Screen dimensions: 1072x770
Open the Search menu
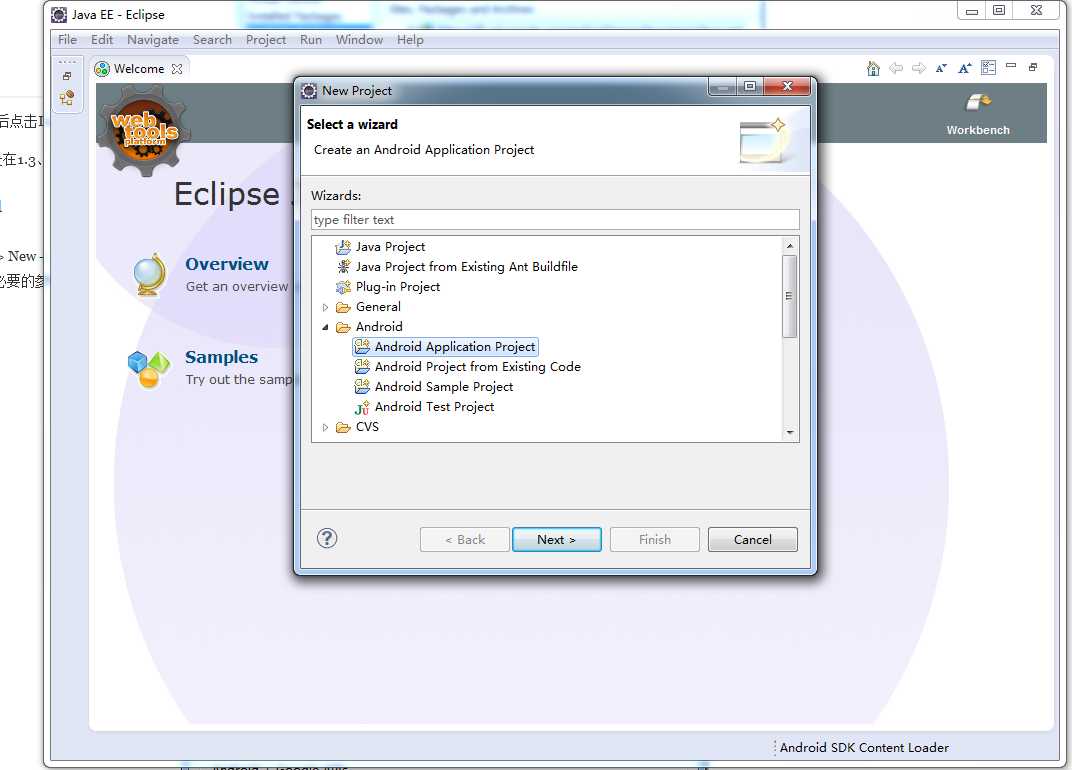pyautogui.click(x=212, y=40)
